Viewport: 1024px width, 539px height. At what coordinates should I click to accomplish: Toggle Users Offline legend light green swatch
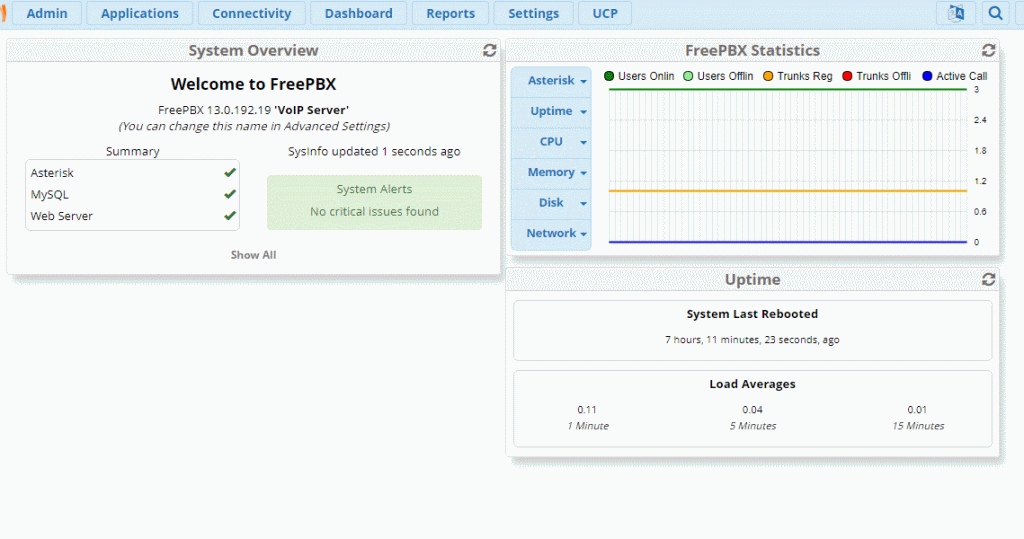[x=688, y=76]
